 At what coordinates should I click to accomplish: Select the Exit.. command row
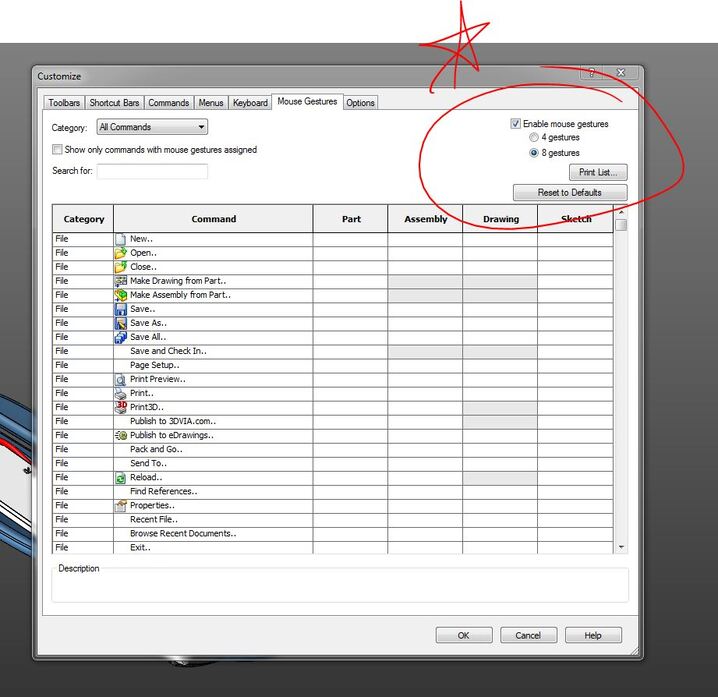(333, 548)
